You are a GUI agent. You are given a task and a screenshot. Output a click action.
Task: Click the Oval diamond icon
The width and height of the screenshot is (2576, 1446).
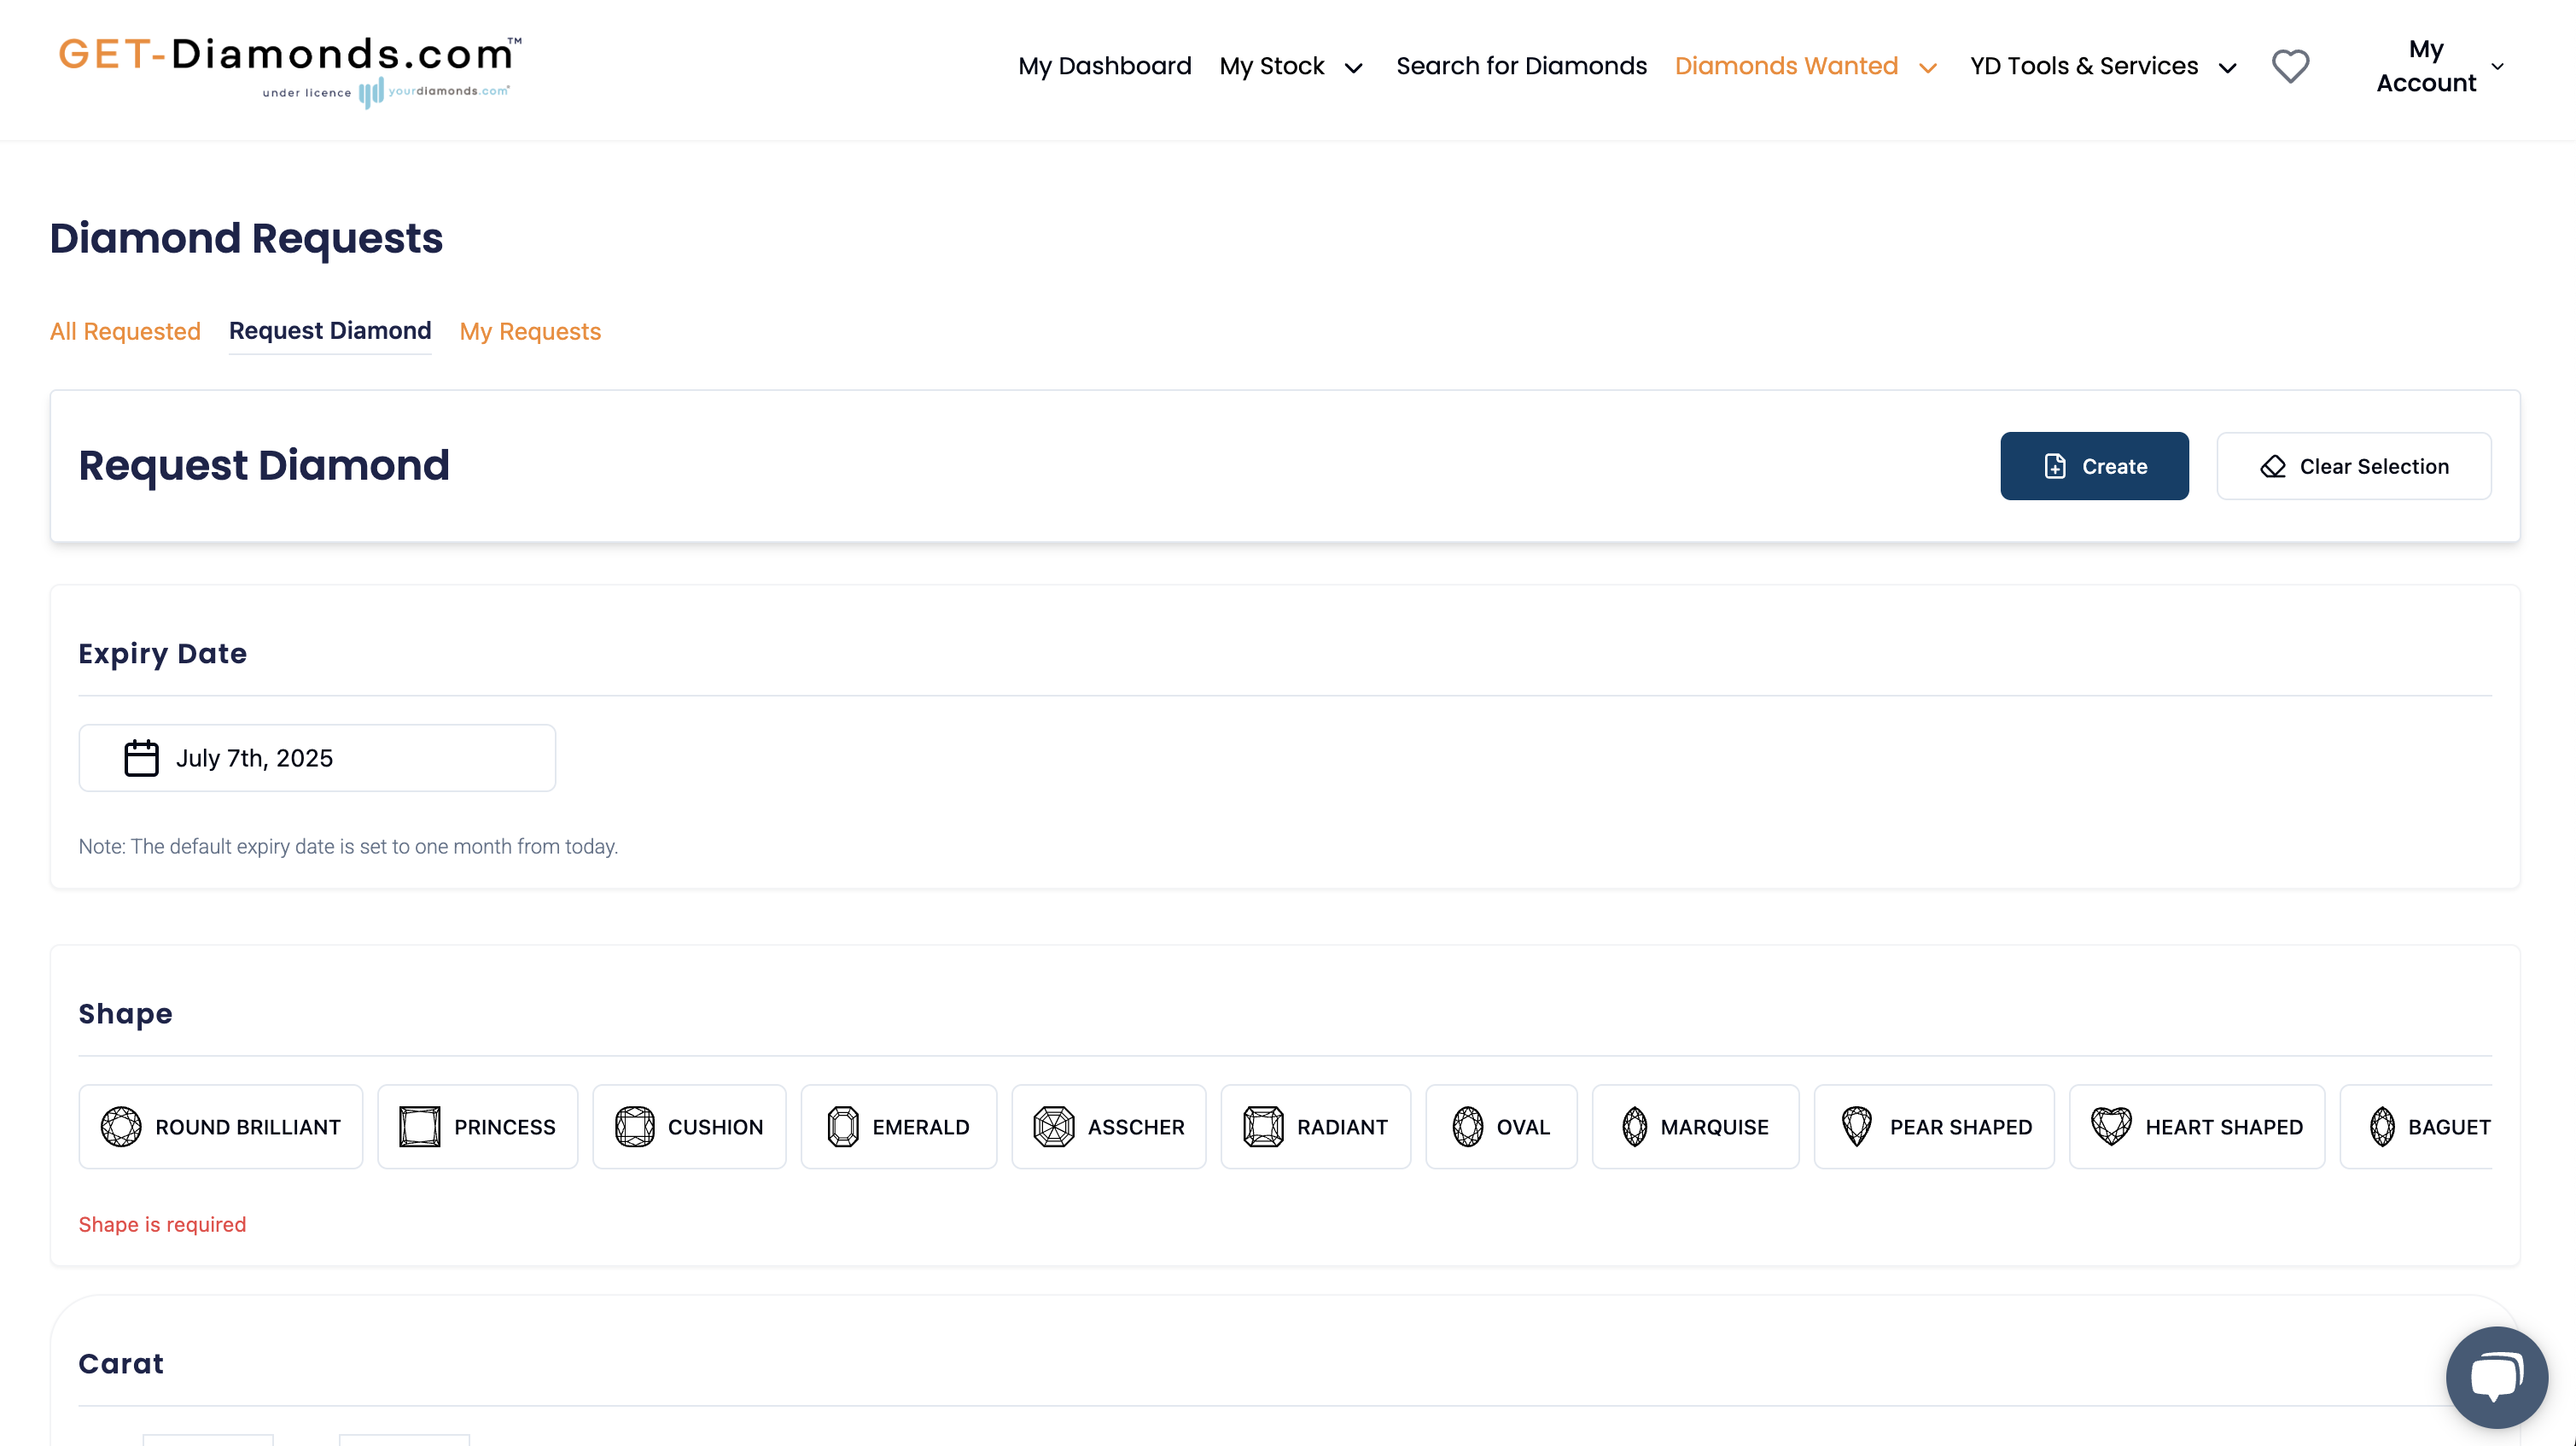coord(1468,1127)
